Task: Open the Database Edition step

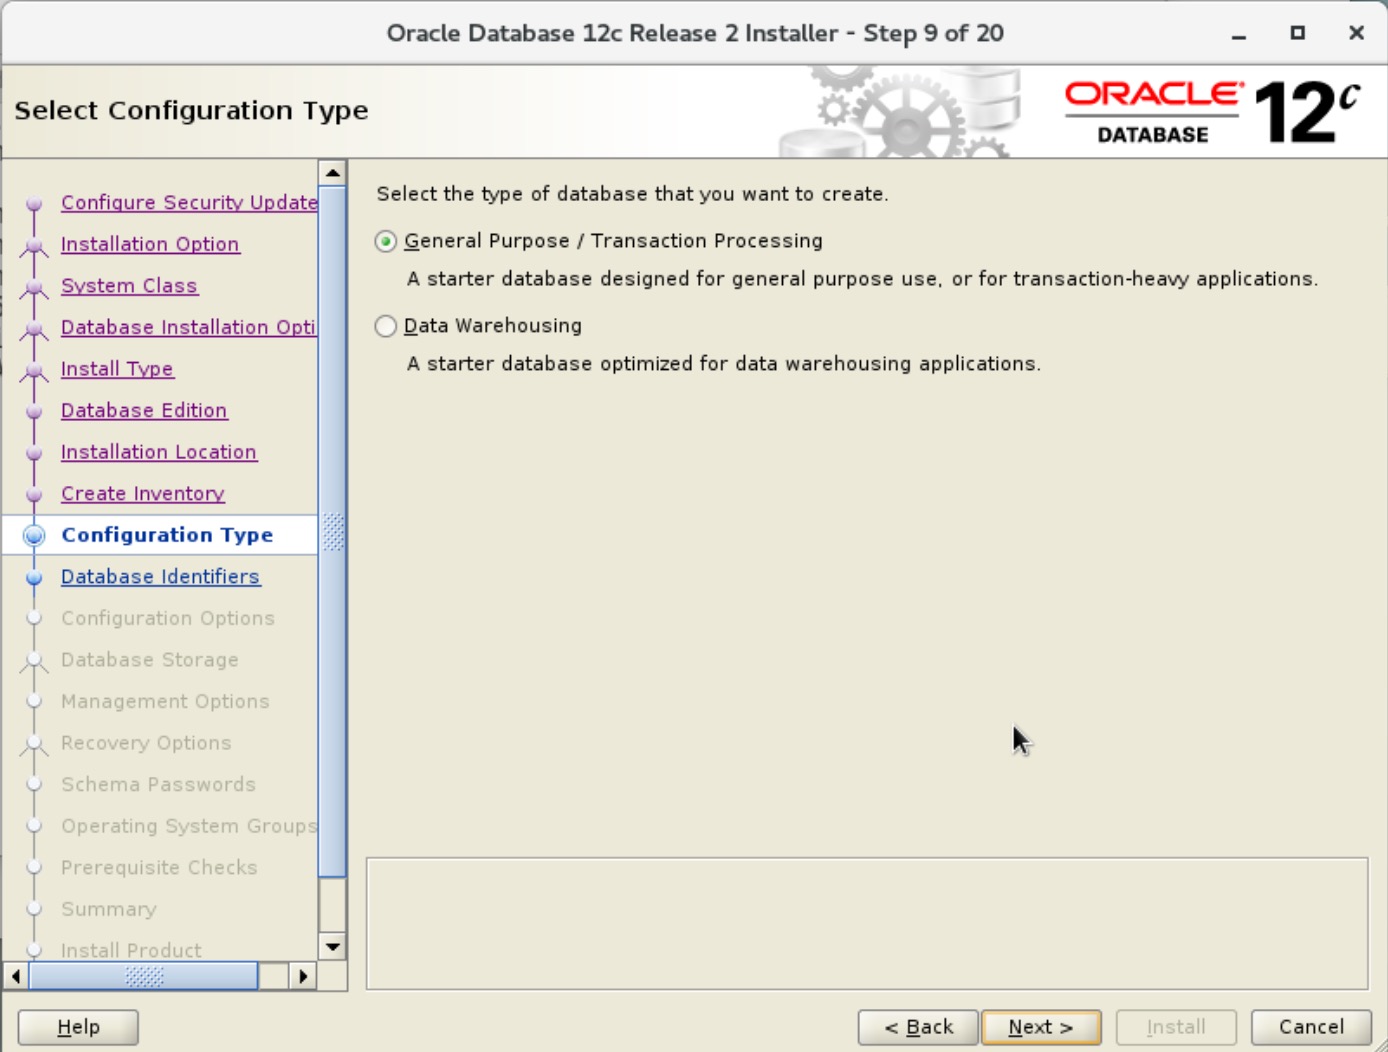Action: 144,410
